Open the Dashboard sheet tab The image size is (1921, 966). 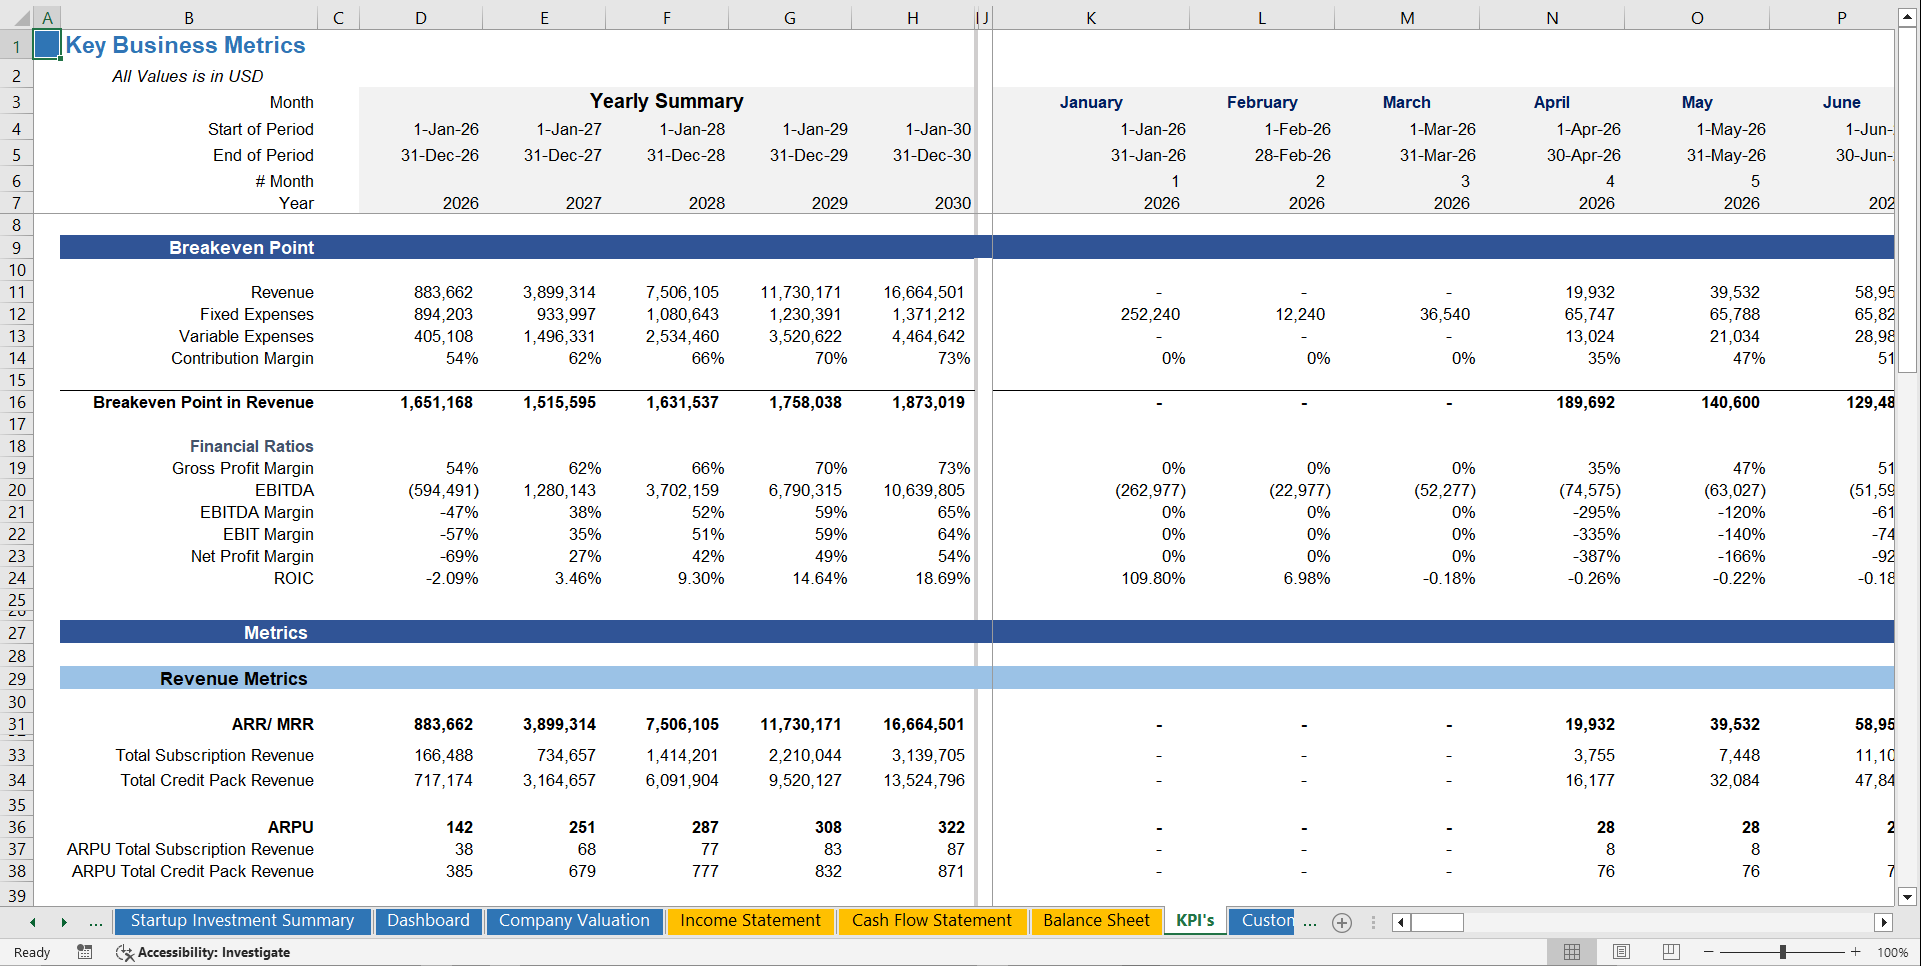(x=428, y=921)
